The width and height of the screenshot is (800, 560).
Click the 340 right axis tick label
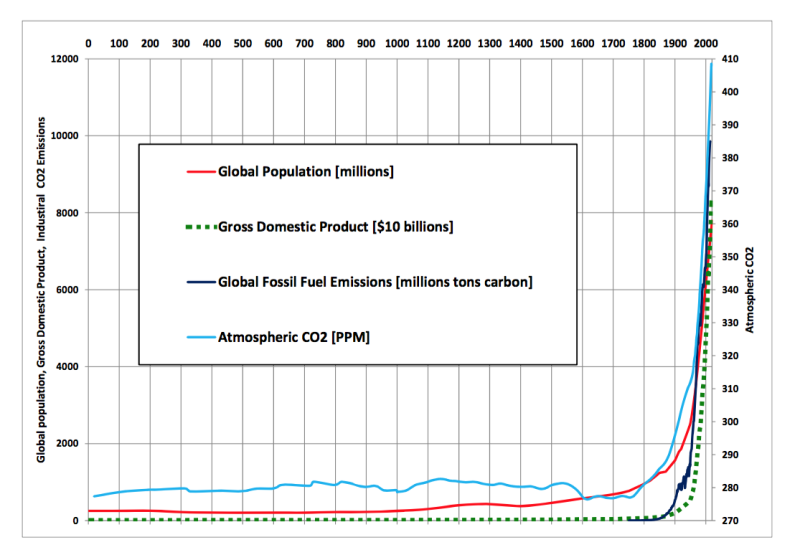click(729, 290)
